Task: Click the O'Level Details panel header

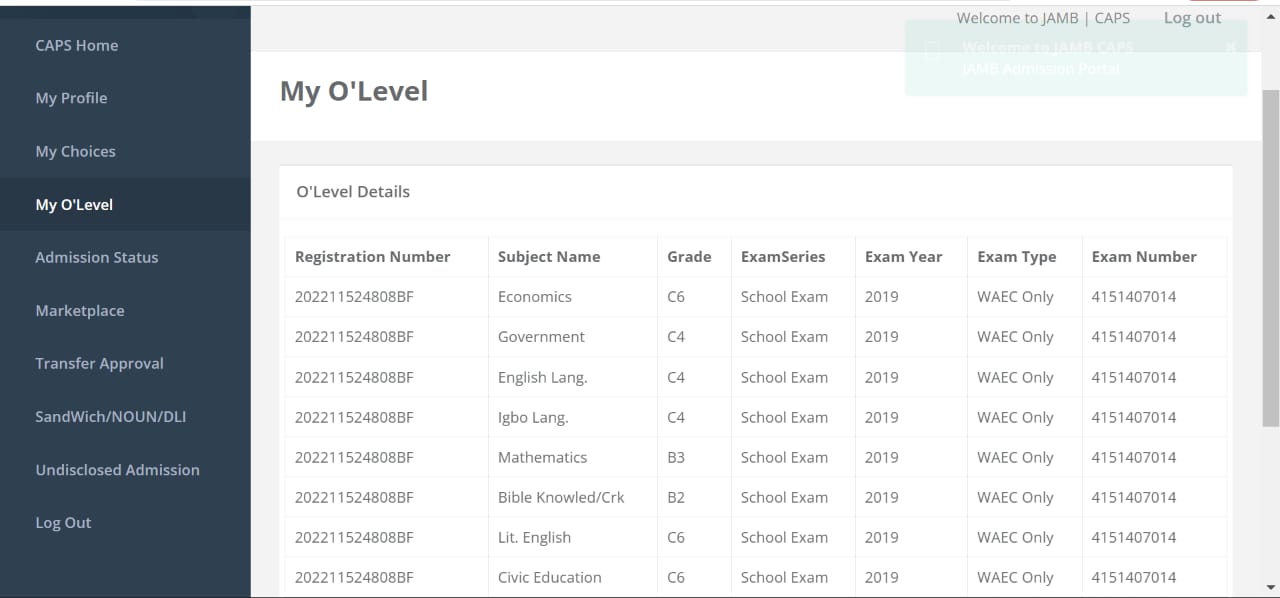Action: pyautogui.click(x=352, y=191)
